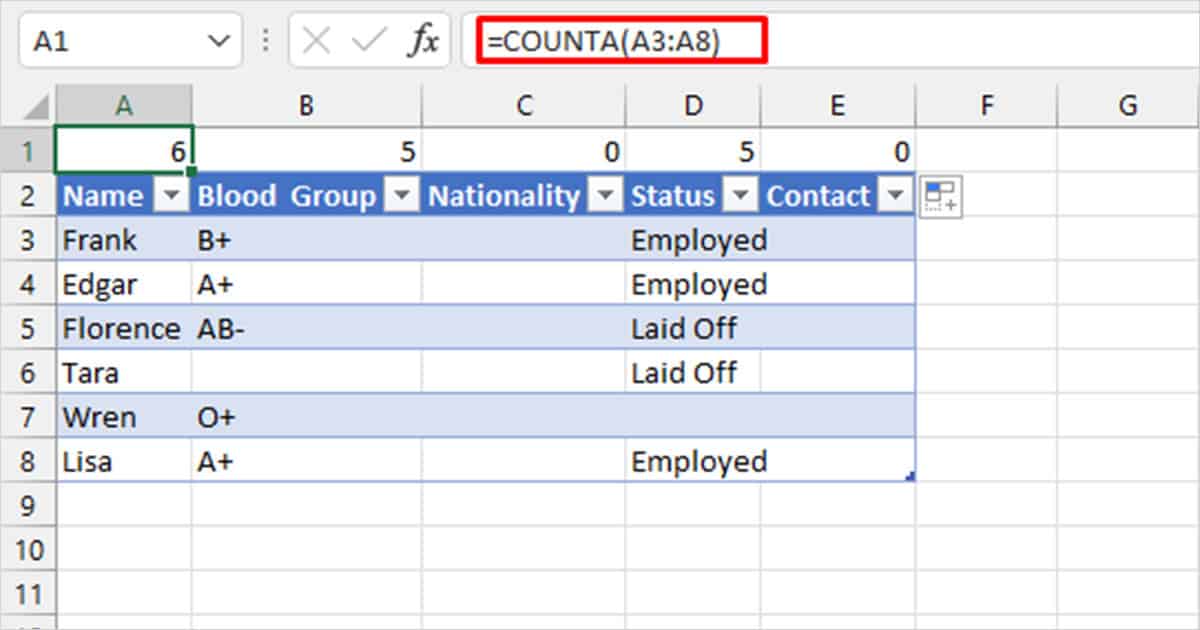1200x630 pixels.
Task: Click Tara's Laid Off status cell
Action: click(x=692, y=372)
